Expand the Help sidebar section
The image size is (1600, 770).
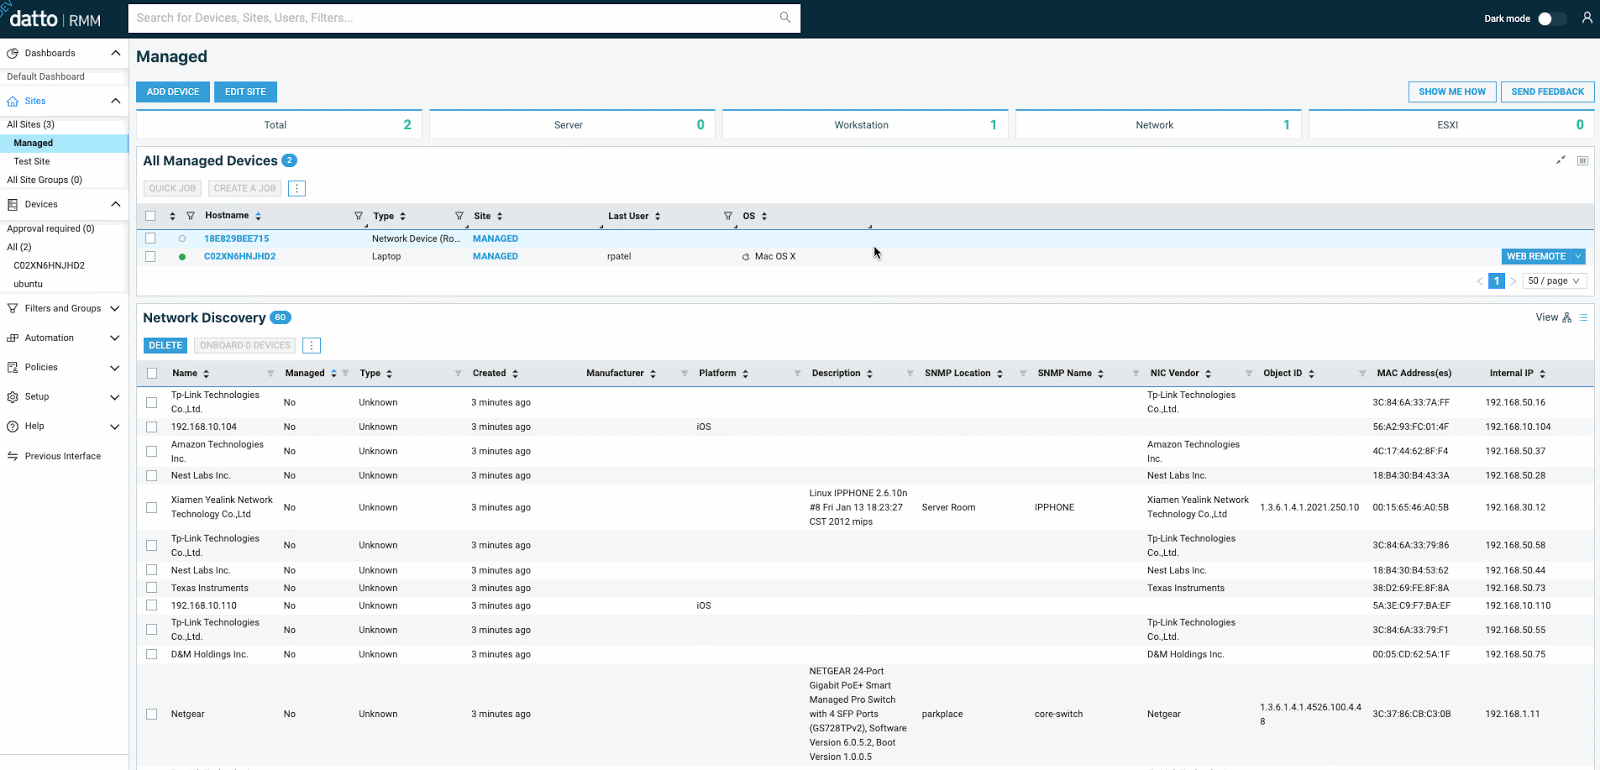coord(115,426)
